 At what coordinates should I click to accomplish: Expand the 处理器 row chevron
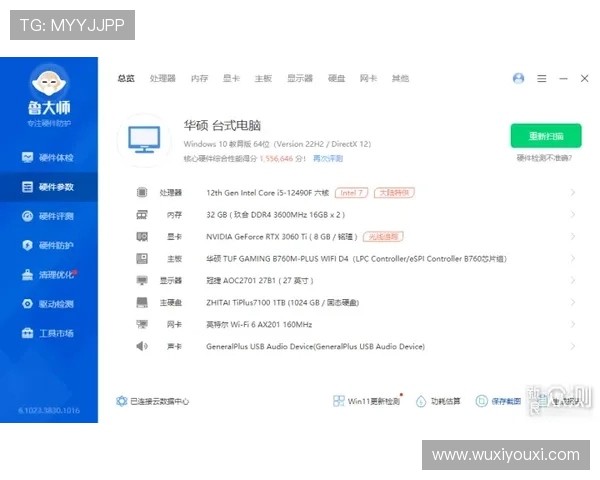pos(572,192)
